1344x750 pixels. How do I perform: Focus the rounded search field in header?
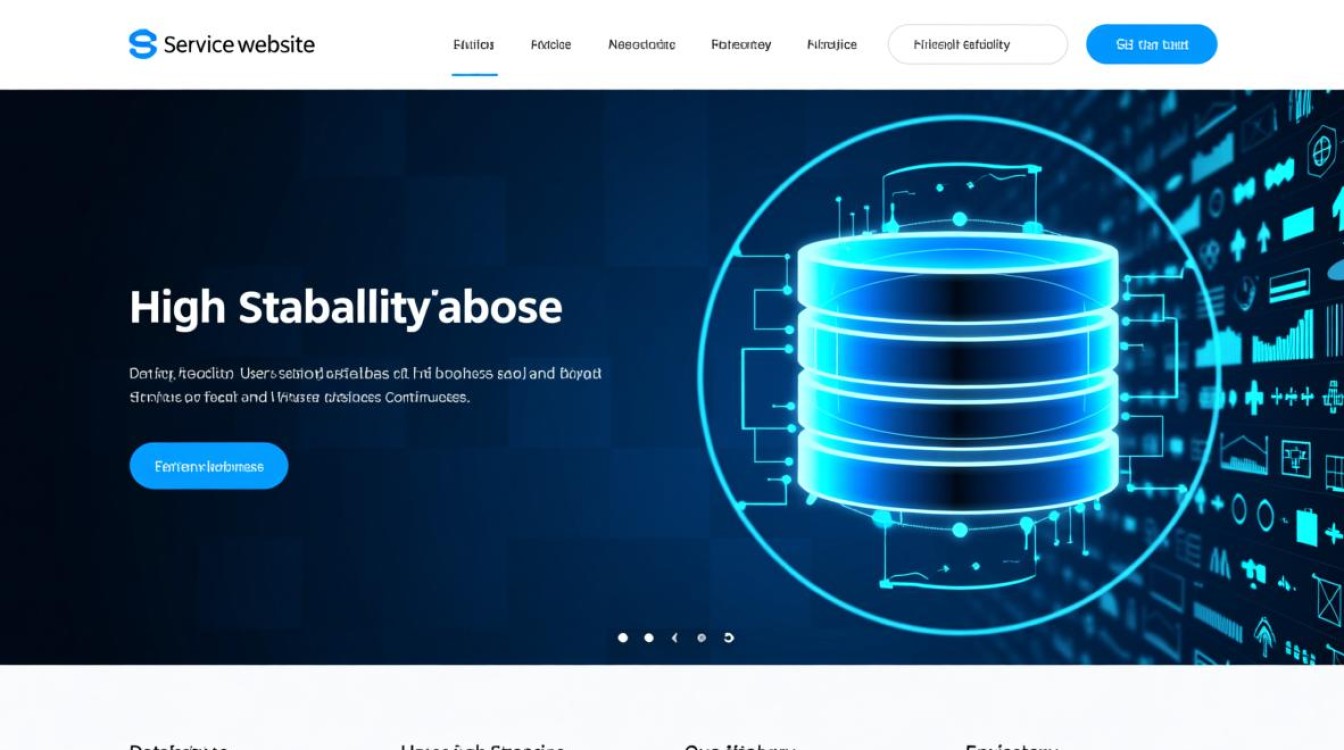(x=977, y=45)
